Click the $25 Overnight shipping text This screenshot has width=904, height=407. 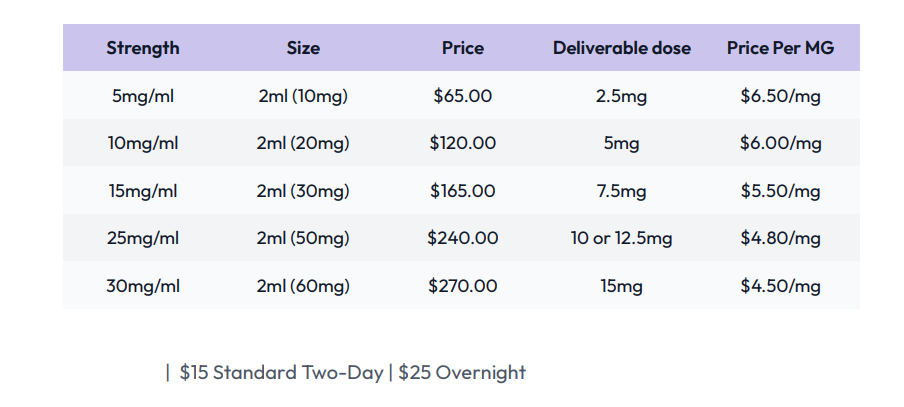pyautogui.click(x=462, y=373)
